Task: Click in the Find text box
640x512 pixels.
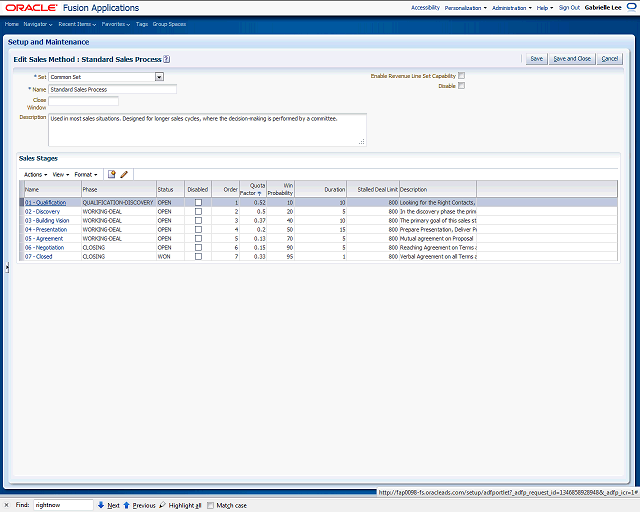Action: [x=63, y=505]
